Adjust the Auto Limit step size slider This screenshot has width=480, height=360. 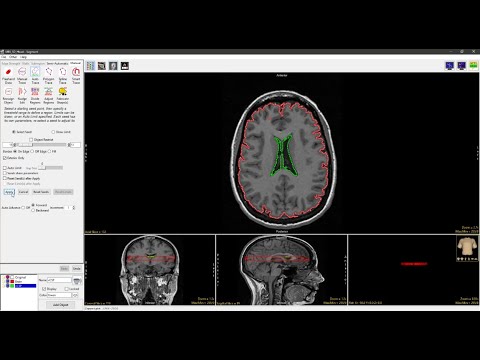50,168
